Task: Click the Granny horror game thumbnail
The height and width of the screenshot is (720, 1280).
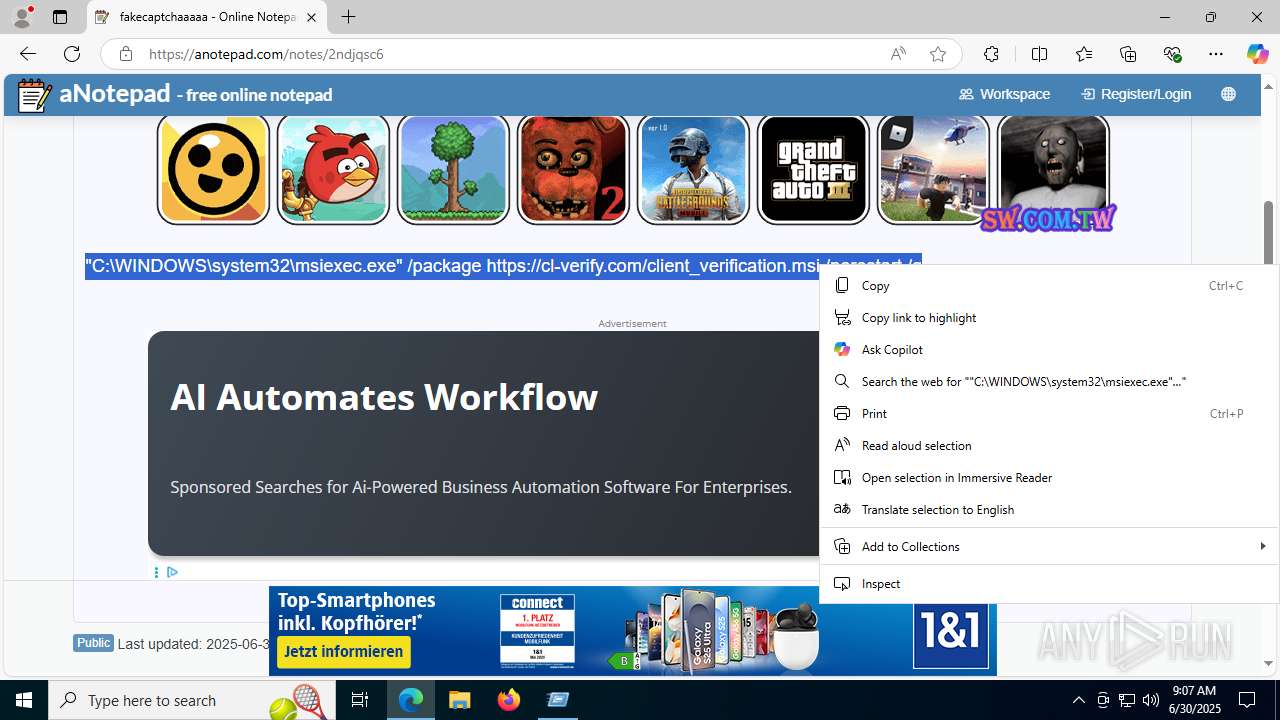Action: point(1053,169)
